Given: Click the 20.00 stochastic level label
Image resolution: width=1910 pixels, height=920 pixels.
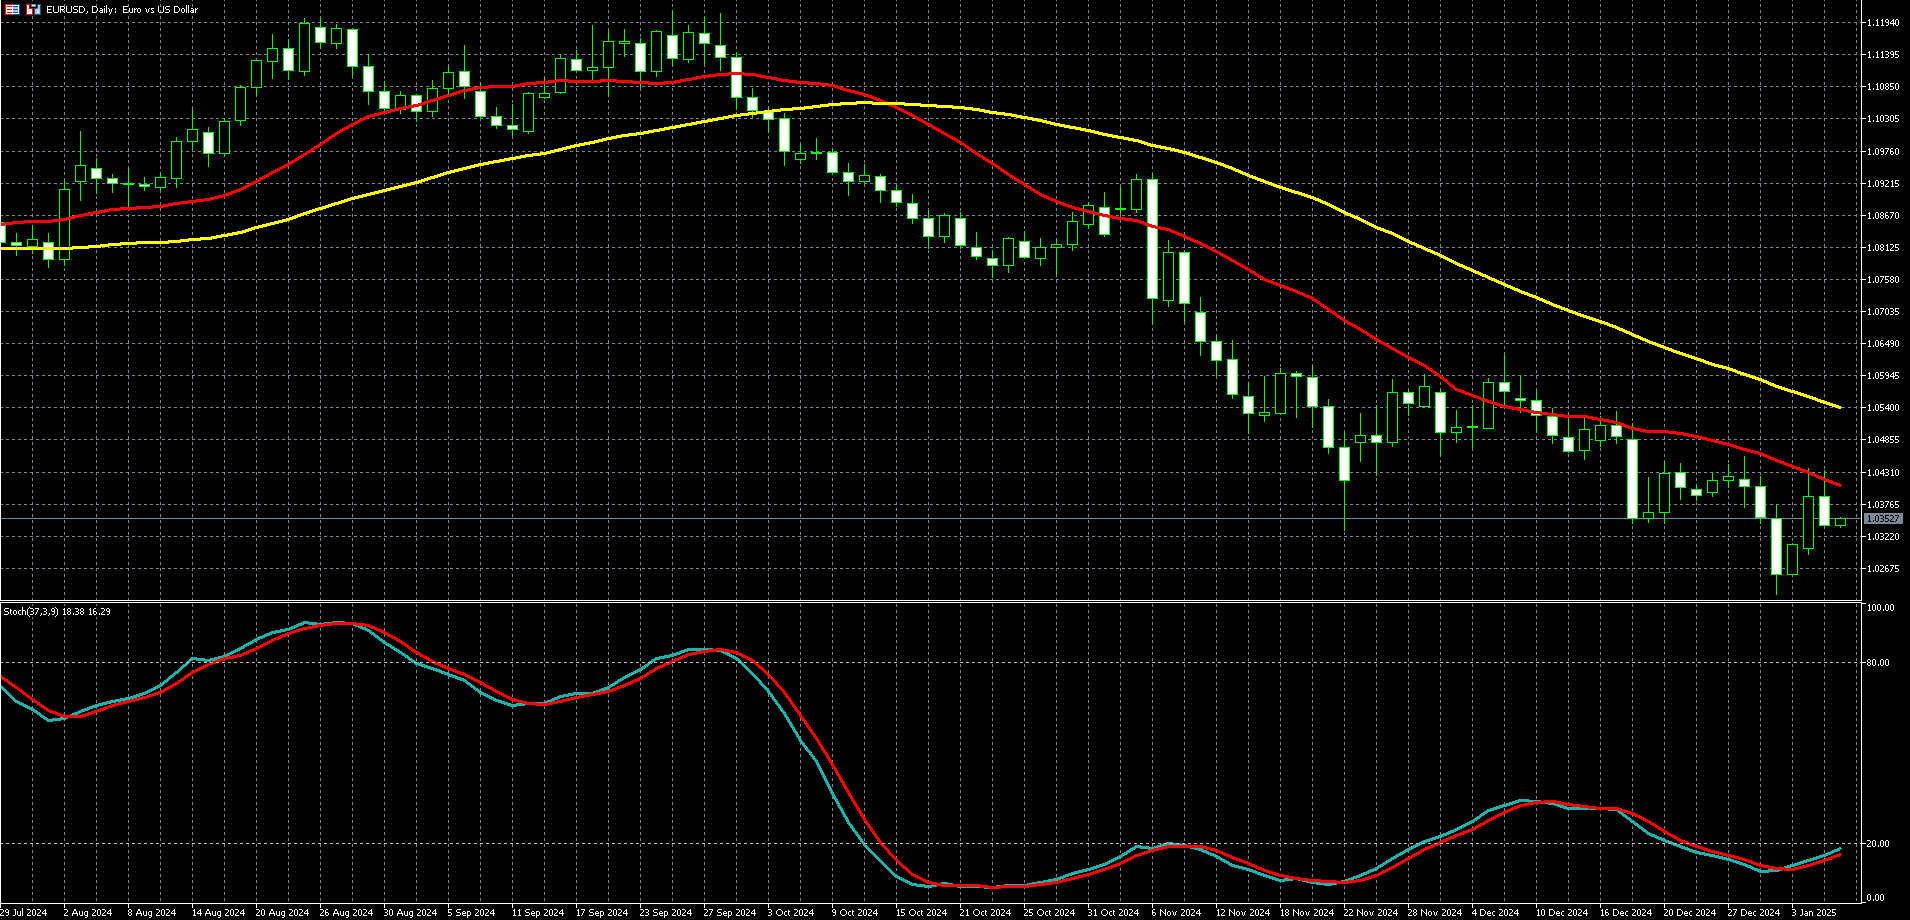Looking at the screenshot, I should (x=1878, y=844).
